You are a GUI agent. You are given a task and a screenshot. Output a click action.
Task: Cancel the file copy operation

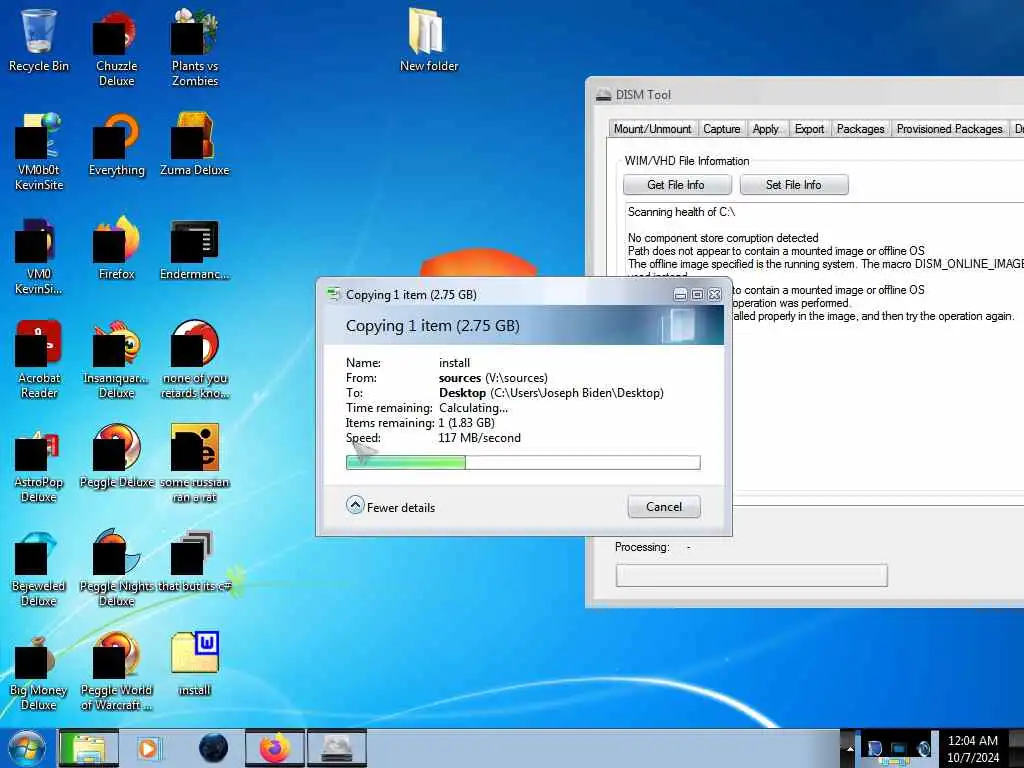point(664,507)
